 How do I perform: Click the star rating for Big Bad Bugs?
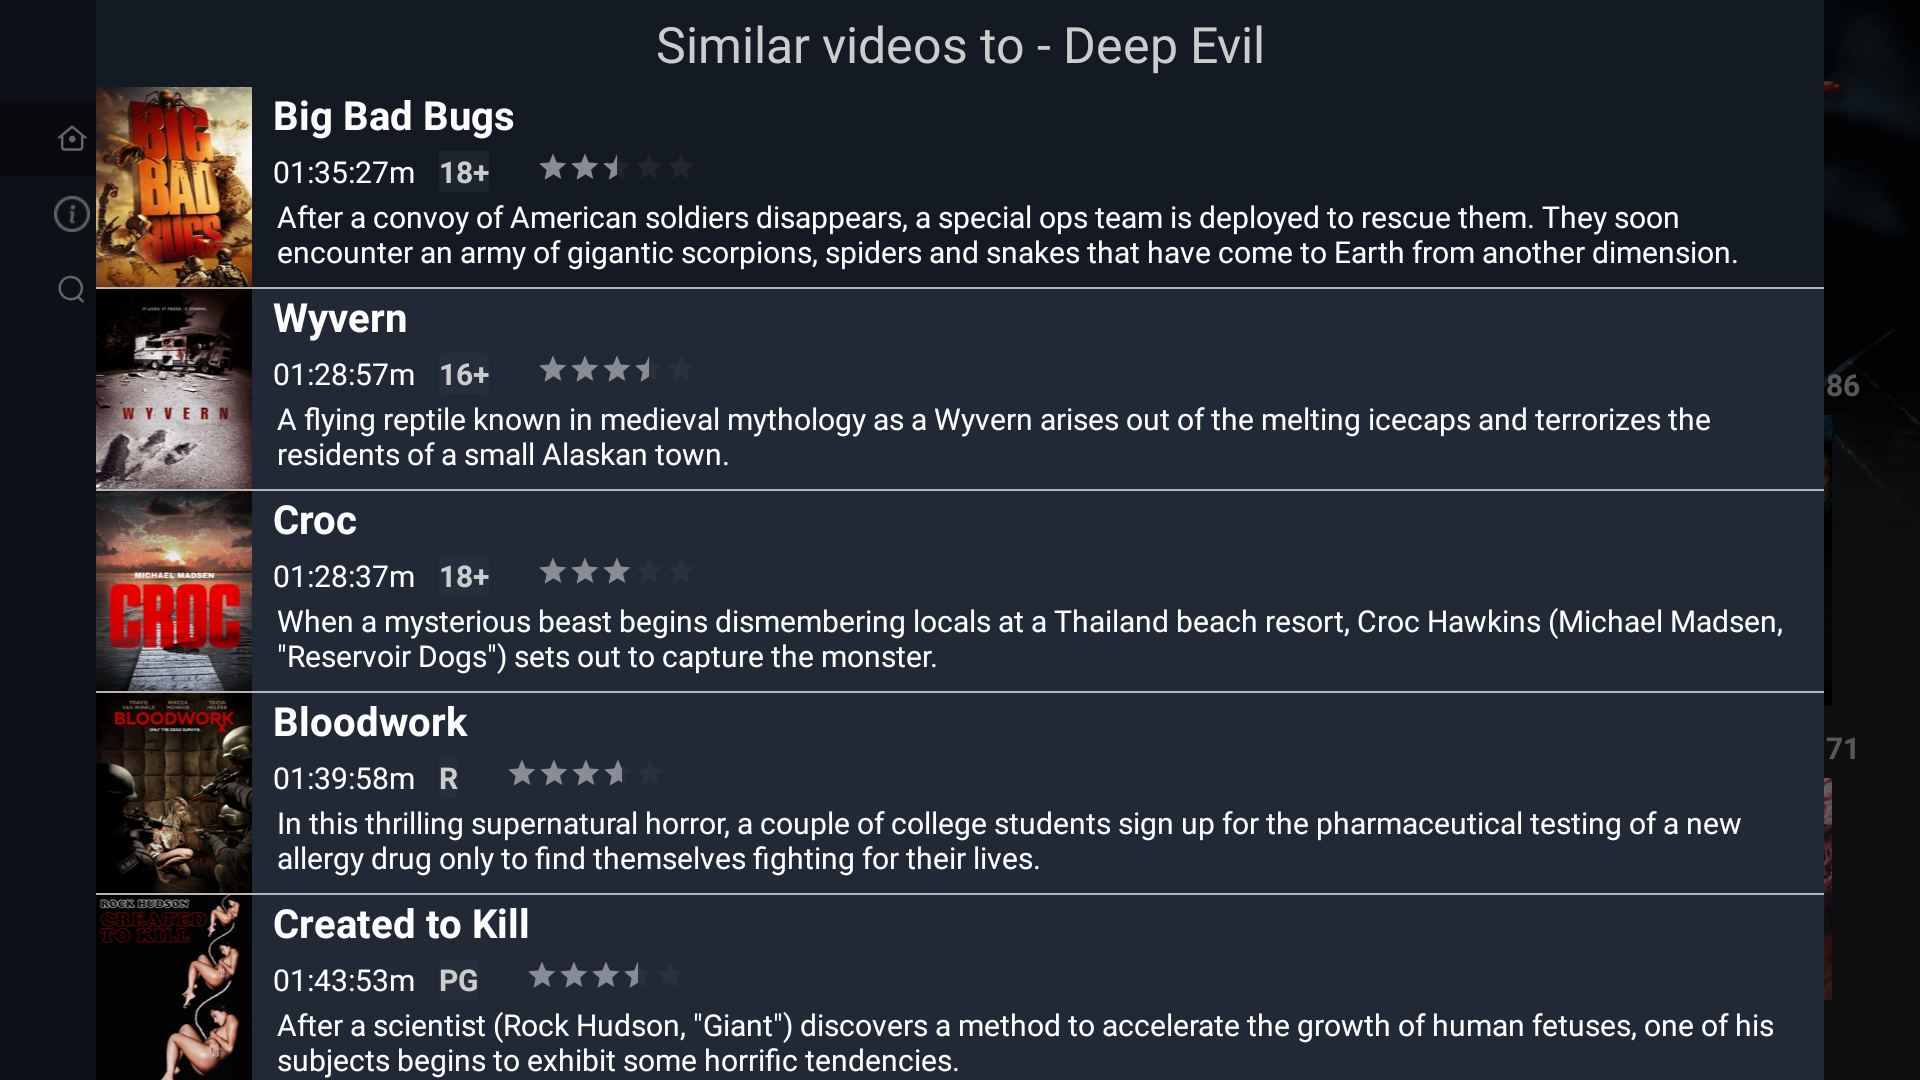[616, 168]
